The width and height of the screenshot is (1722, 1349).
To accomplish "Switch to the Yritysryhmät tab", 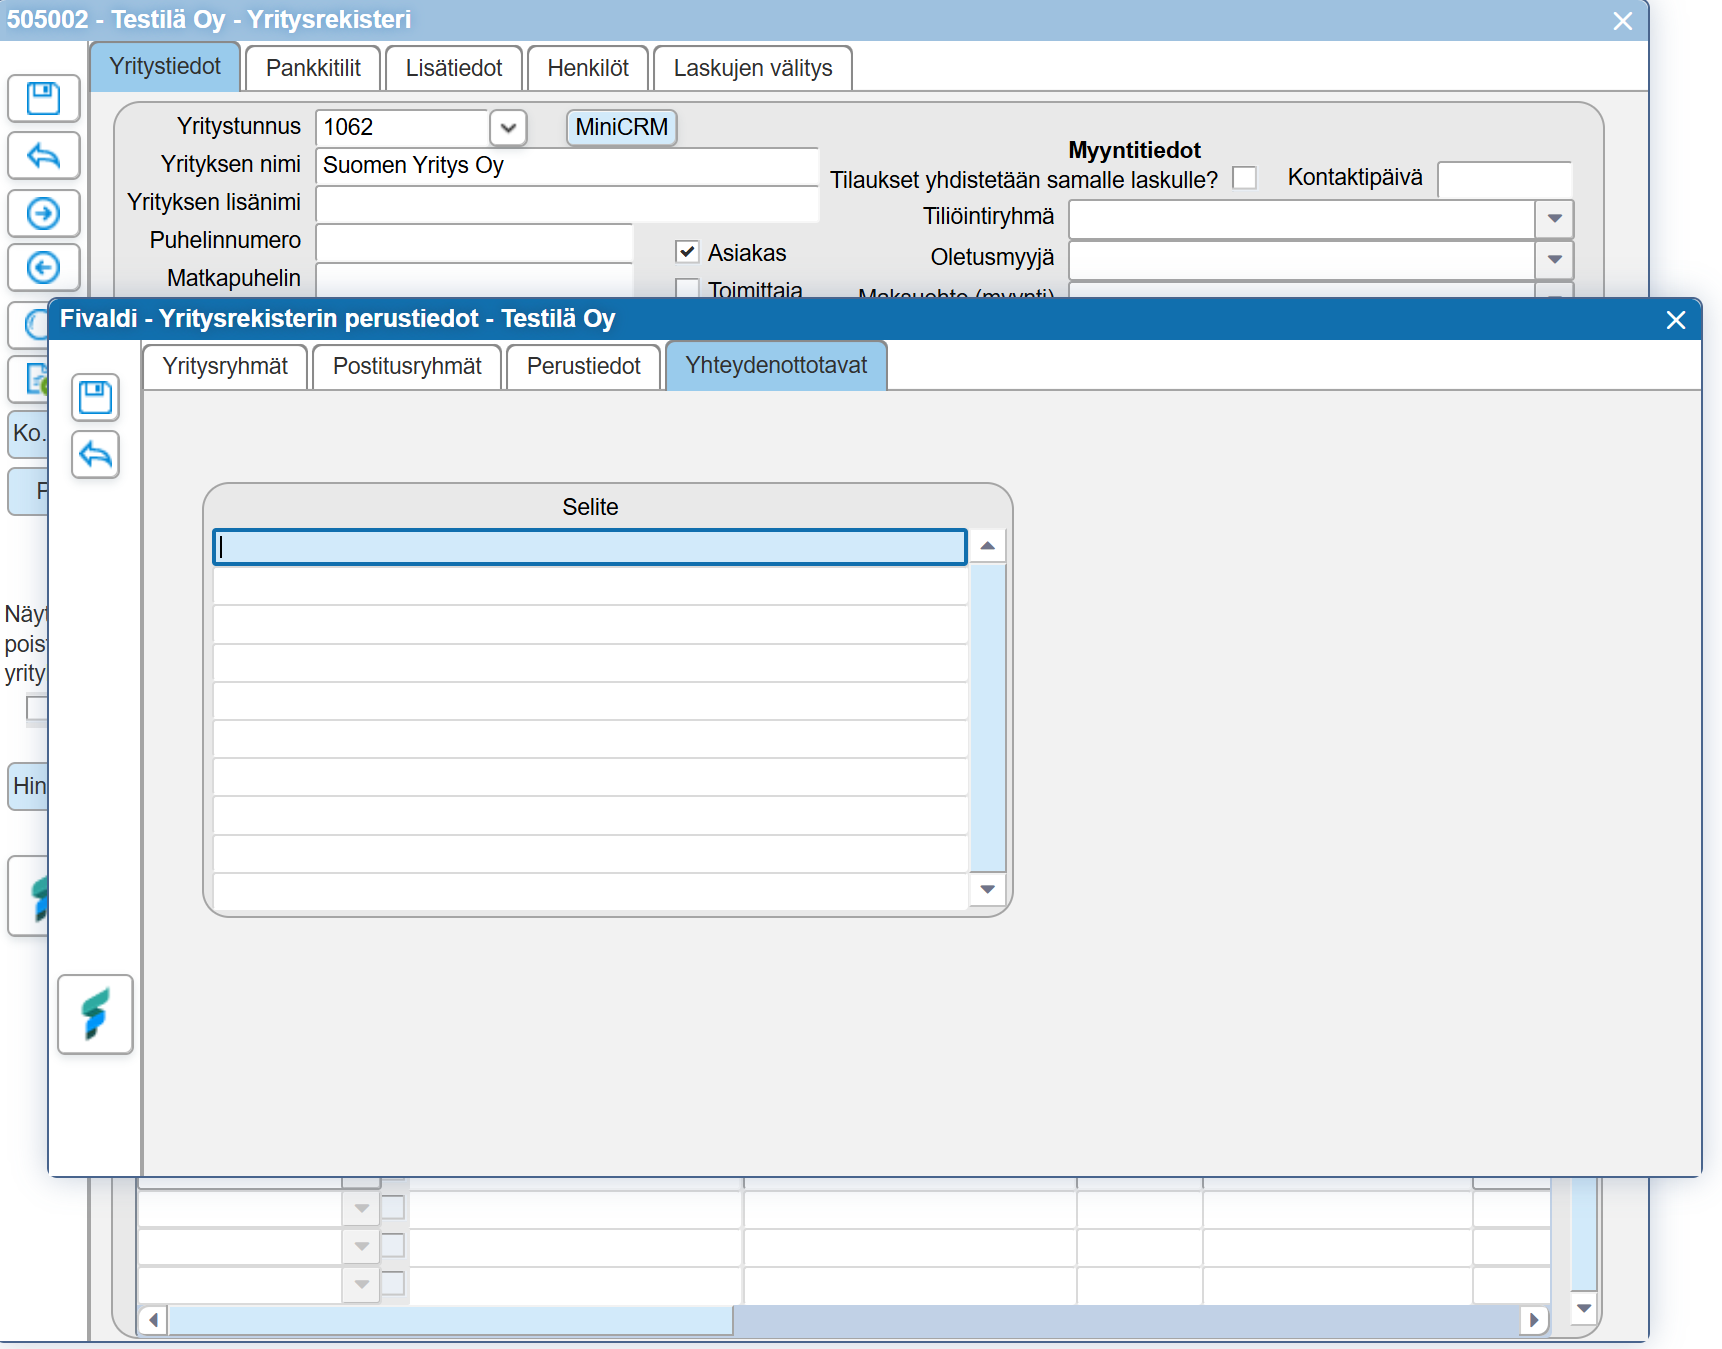I will click(x=225, y=366).
